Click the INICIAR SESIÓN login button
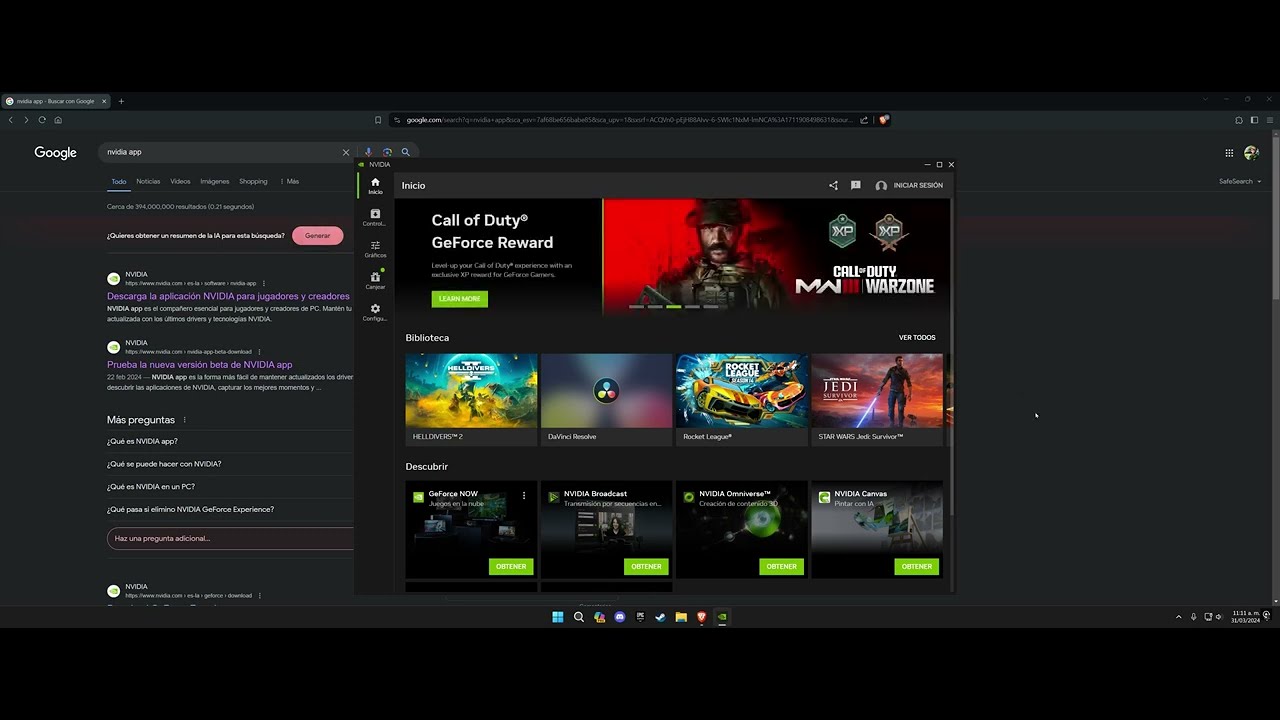Screen dimensions: 1280x720 click(909, 185)
